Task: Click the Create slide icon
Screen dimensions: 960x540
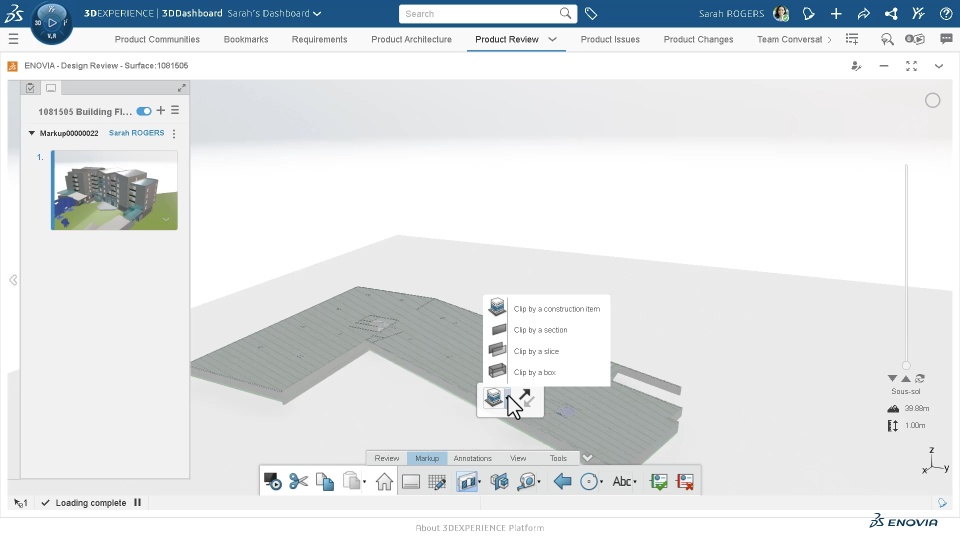Action: click(x=410, y=482)
